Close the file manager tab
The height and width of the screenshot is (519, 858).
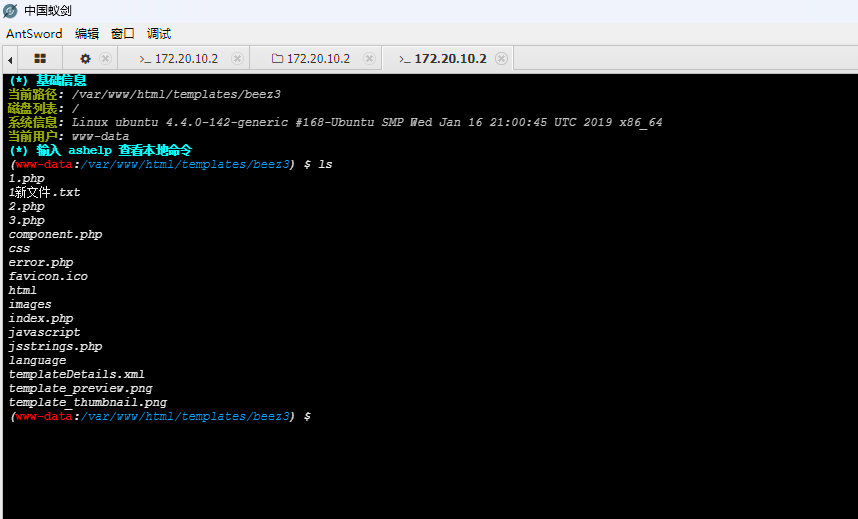[x=369, y=59]
